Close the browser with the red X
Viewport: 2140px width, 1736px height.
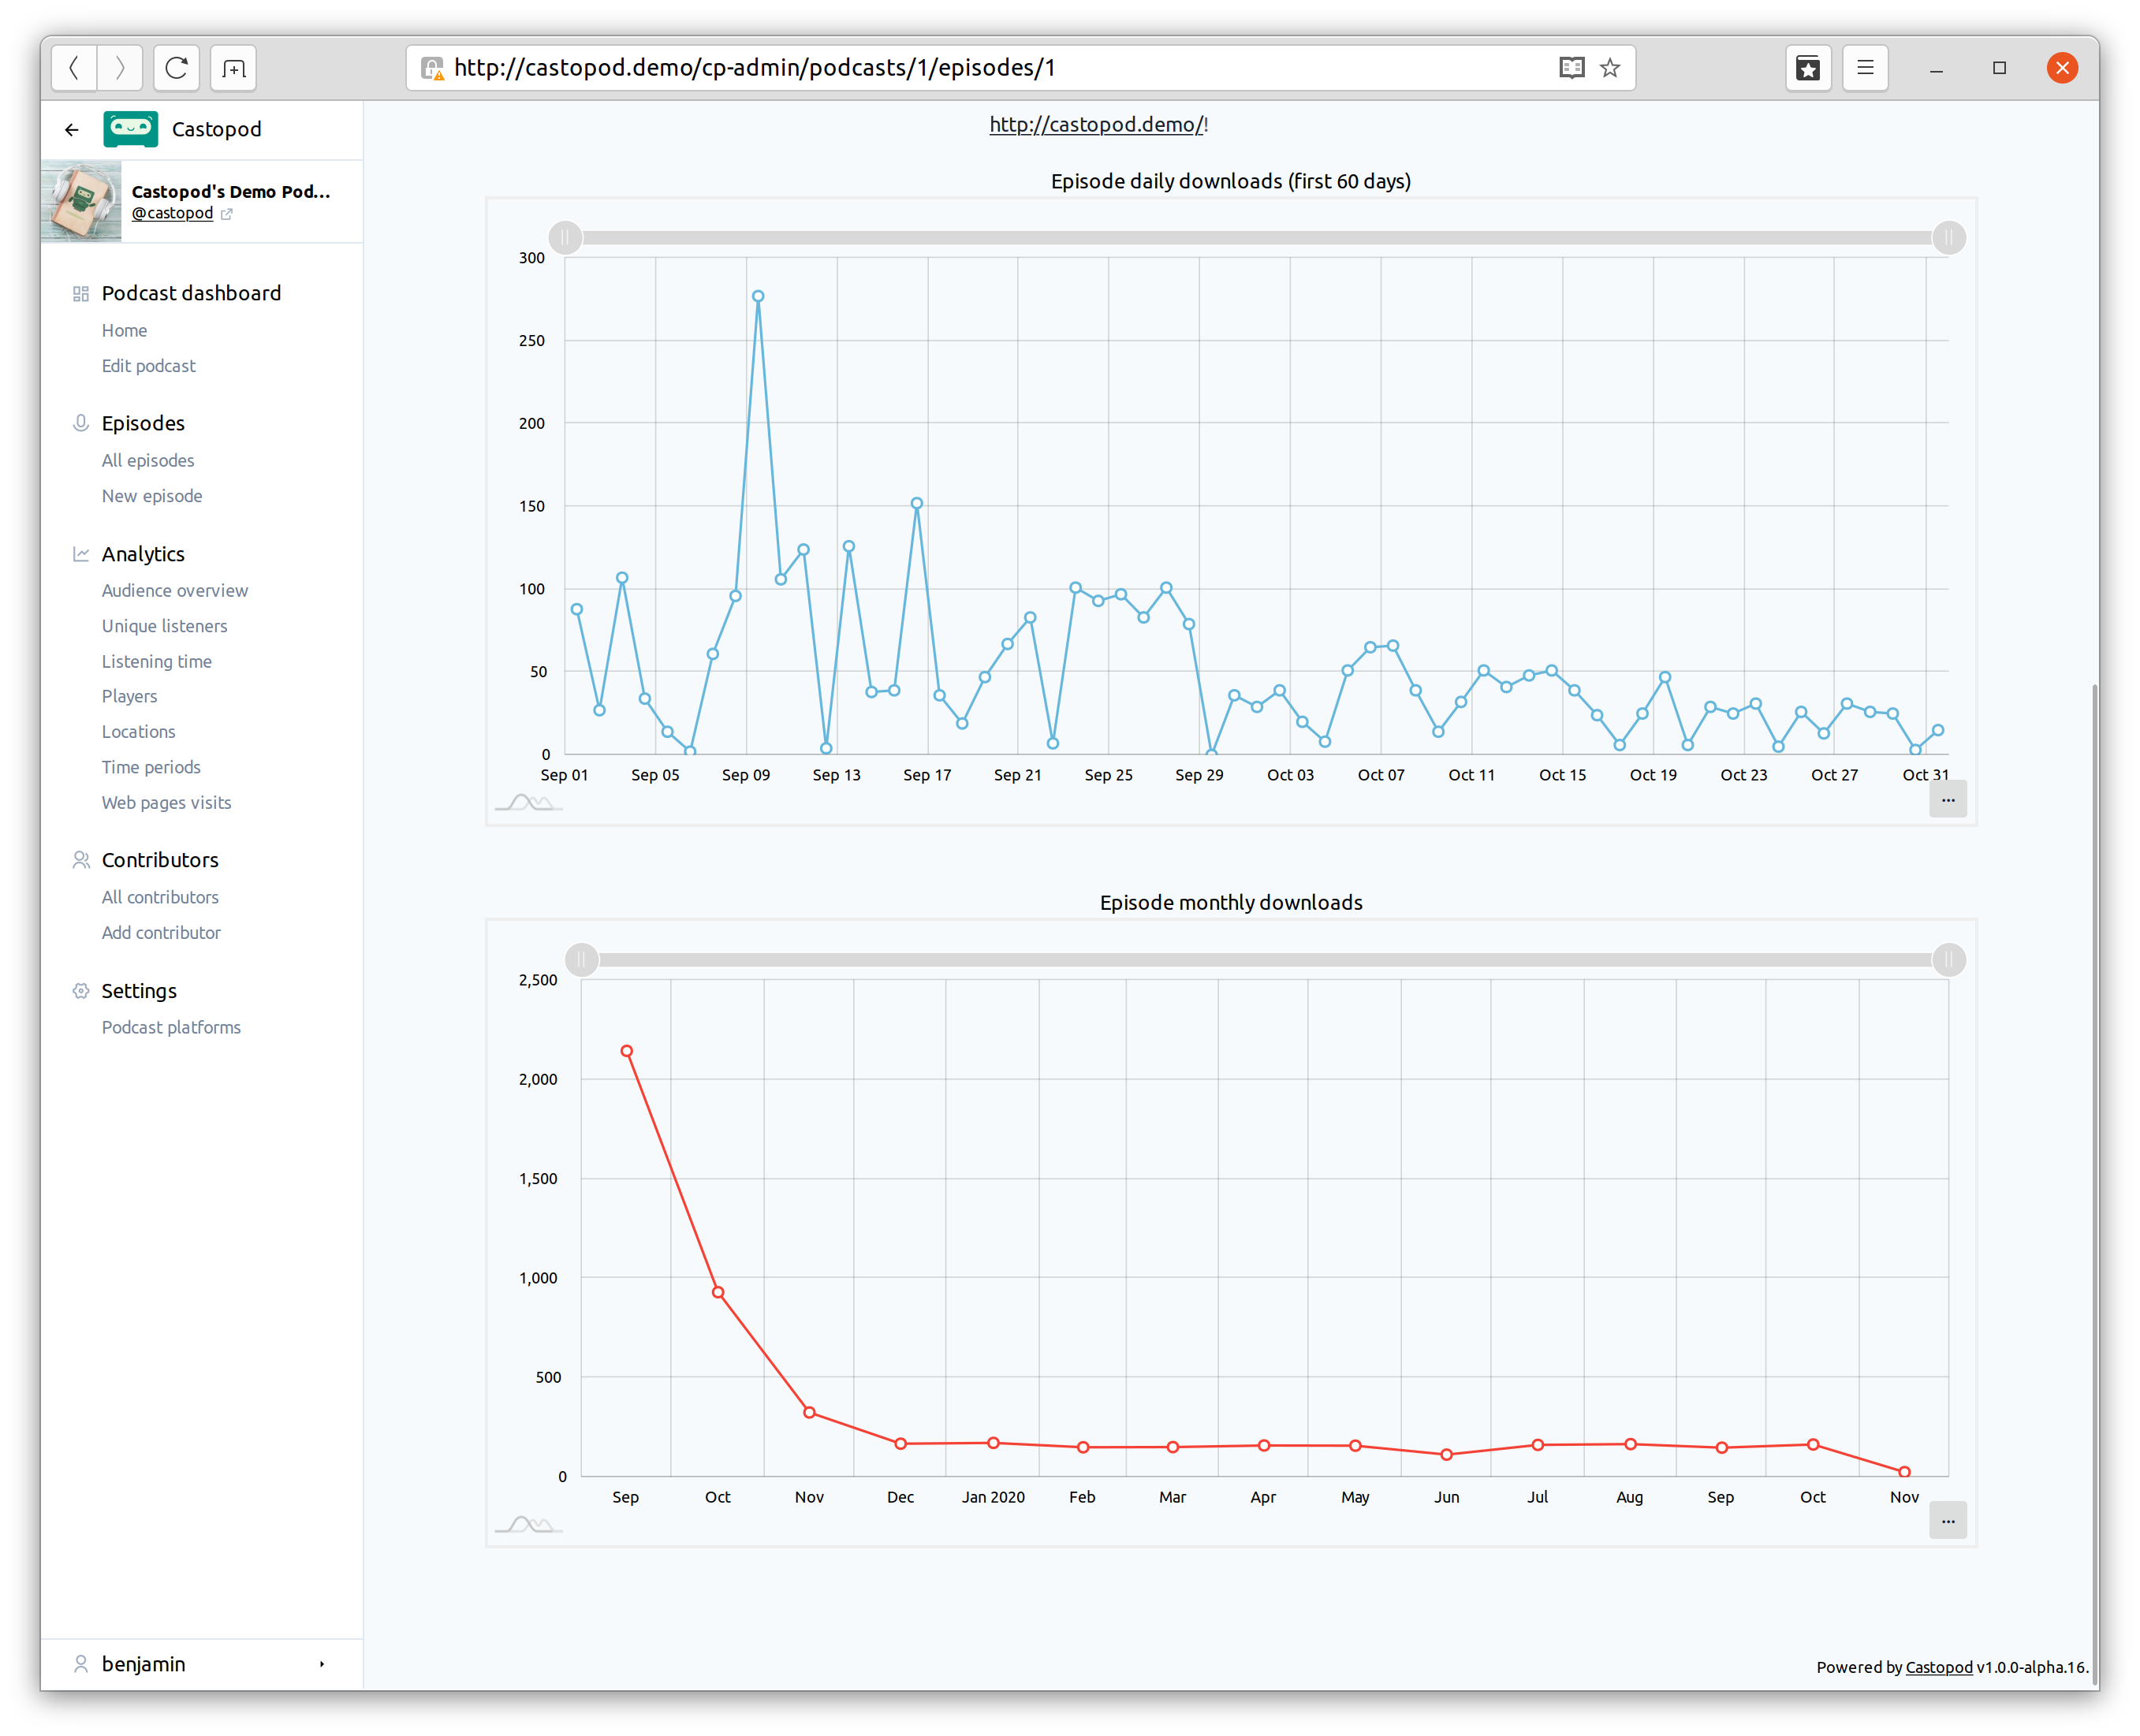point(2062,68)
